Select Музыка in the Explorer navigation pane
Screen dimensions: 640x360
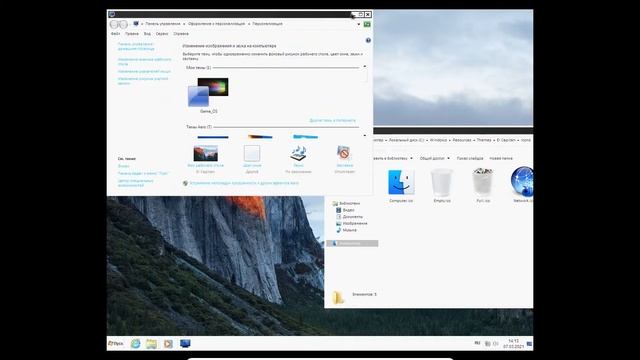click(x=346, y=230)
